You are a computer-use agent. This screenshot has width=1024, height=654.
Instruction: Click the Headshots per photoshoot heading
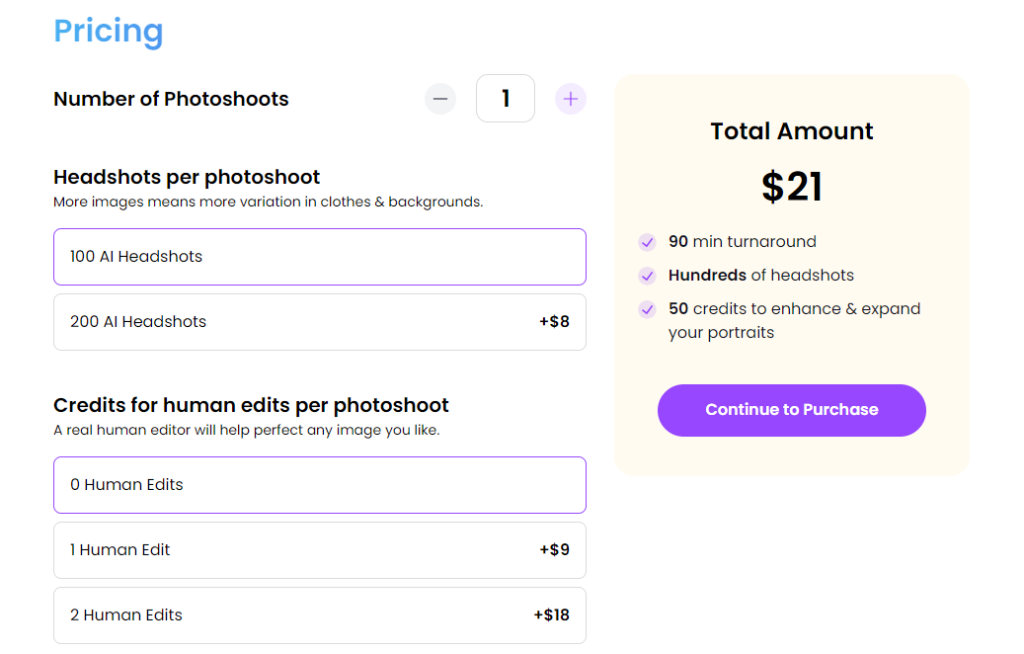187,177
